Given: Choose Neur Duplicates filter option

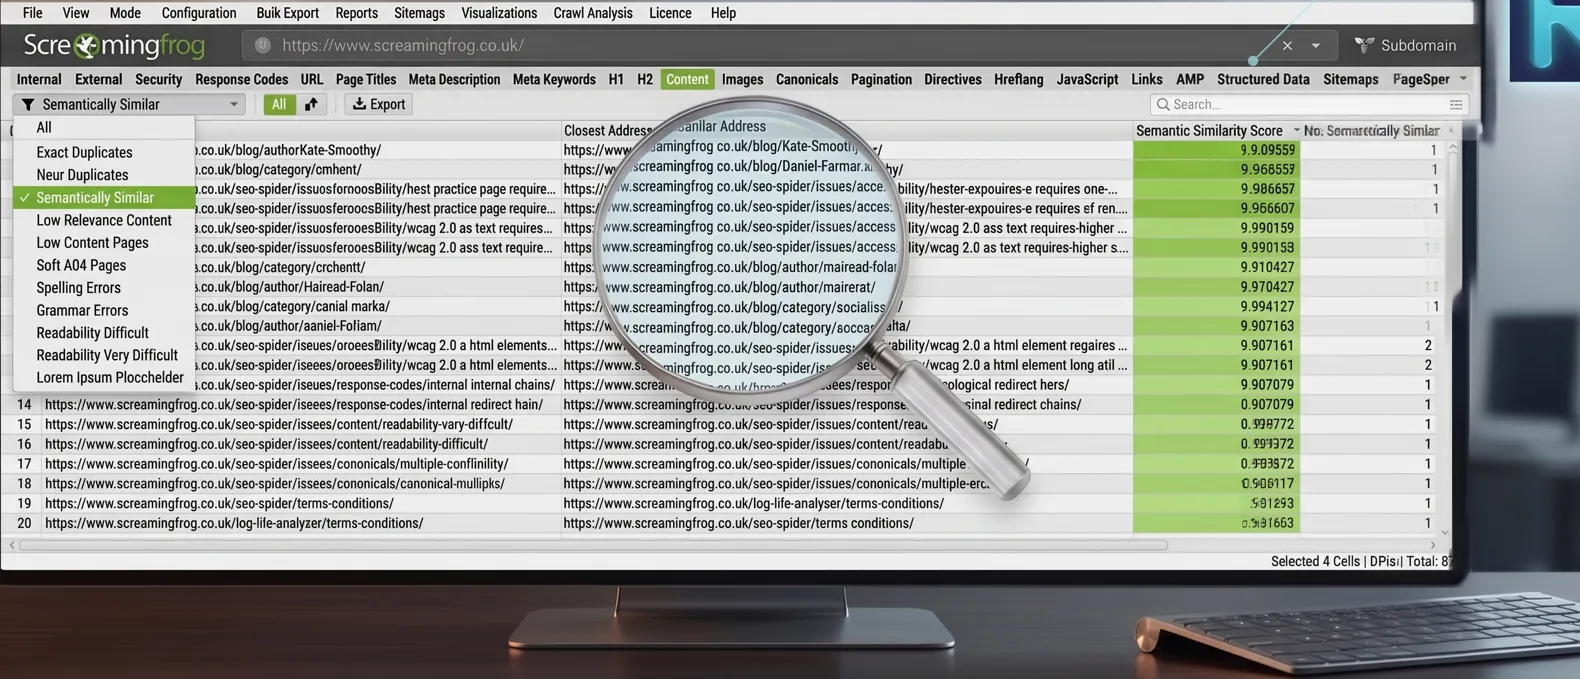Looking at the screenshot, I should pos(104,175).
